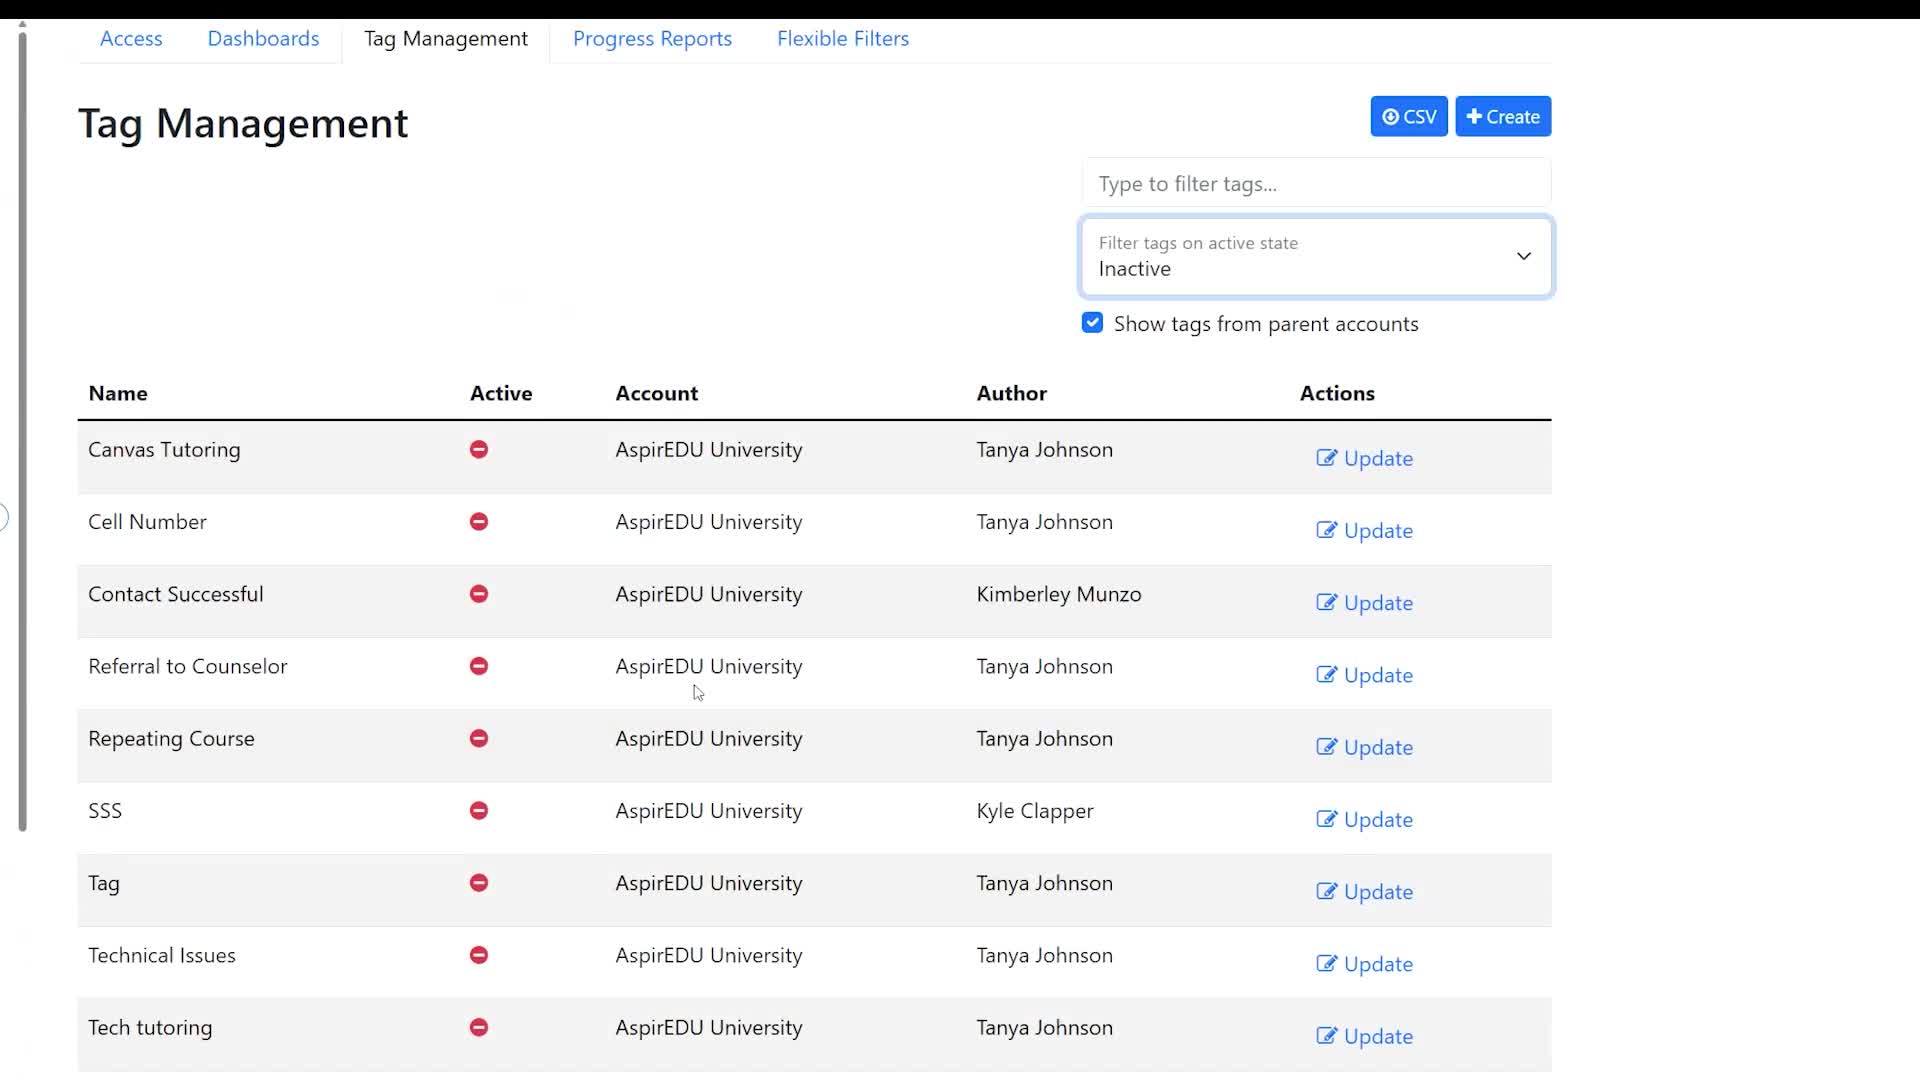This screenshot has width=1920, height=1080.
Task: Click author Kimberley Munzo
Action: (x=1059, y=594)
